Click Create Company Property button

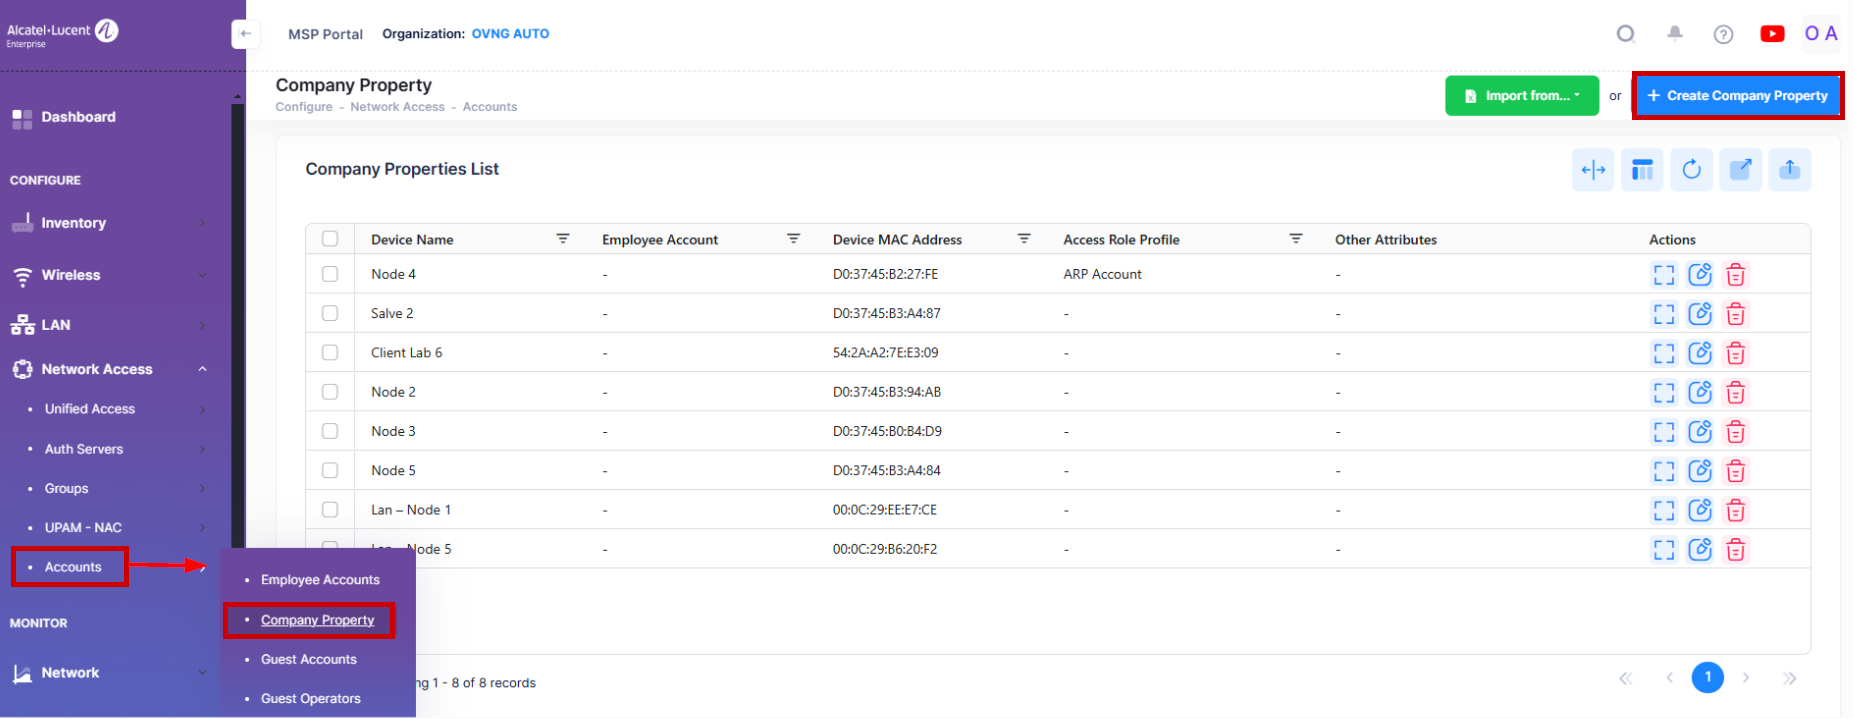click(1737, 96)
